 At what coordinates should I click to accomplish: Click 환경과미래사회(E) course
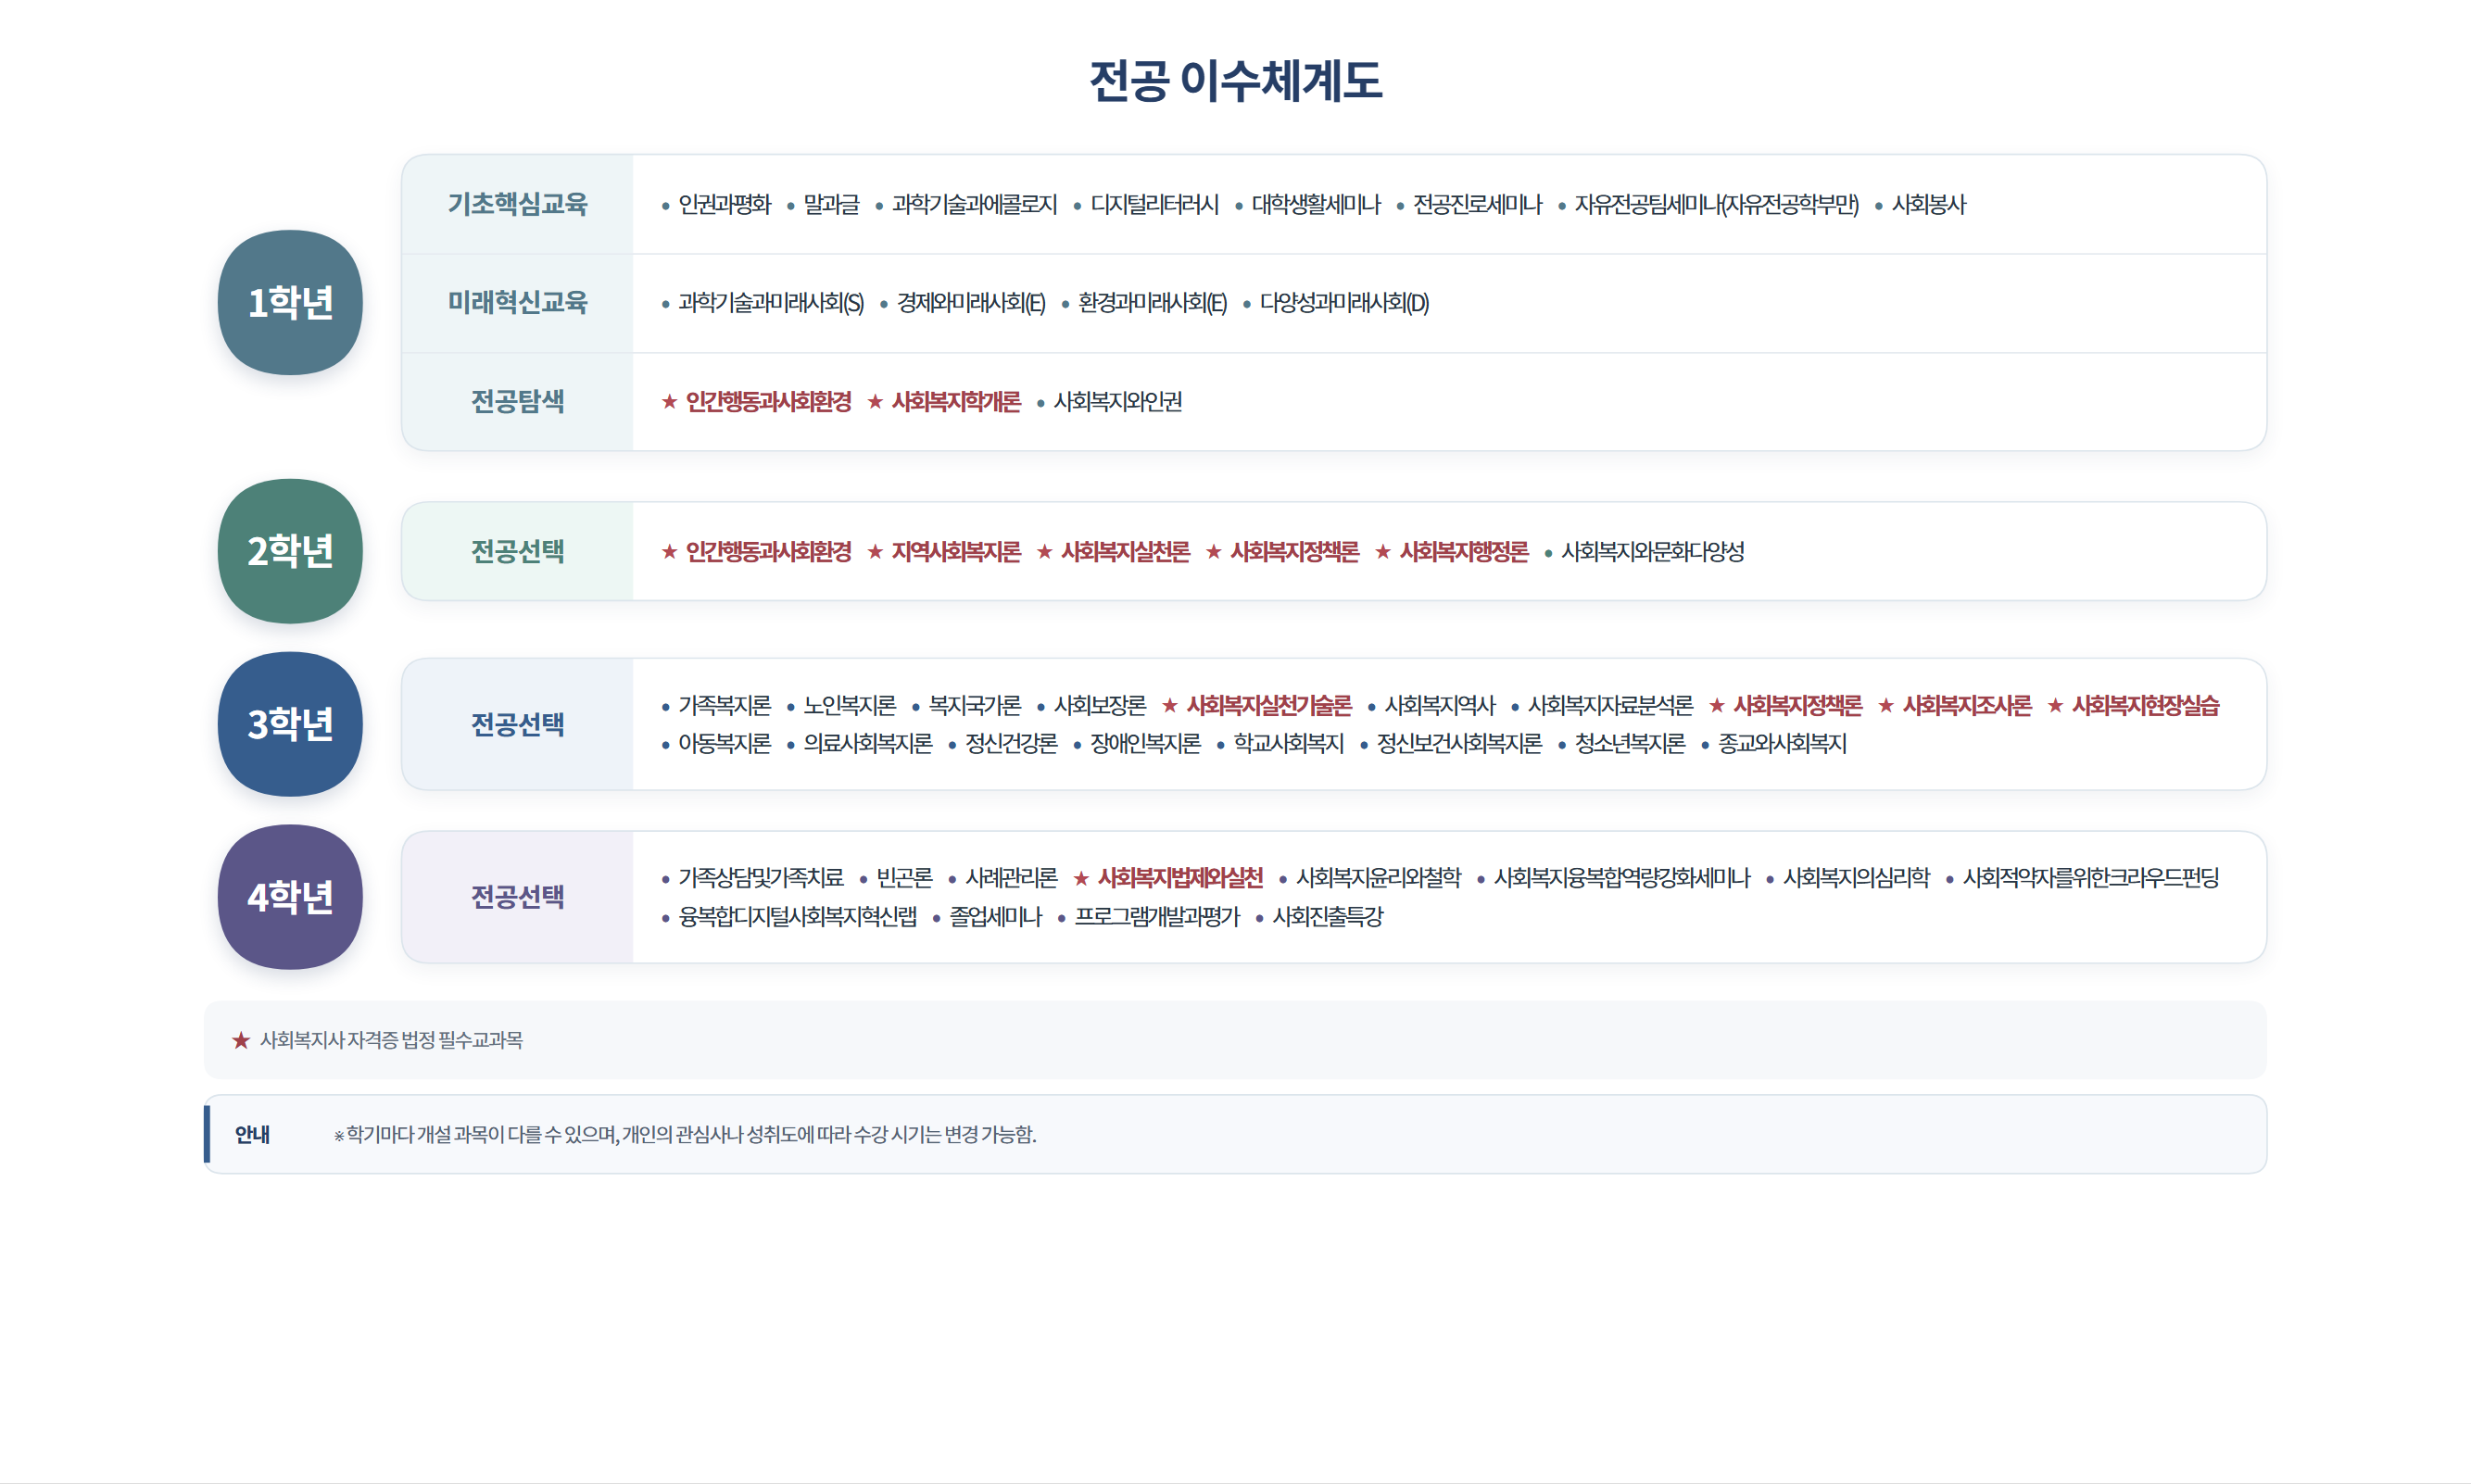click(1153, 302)
